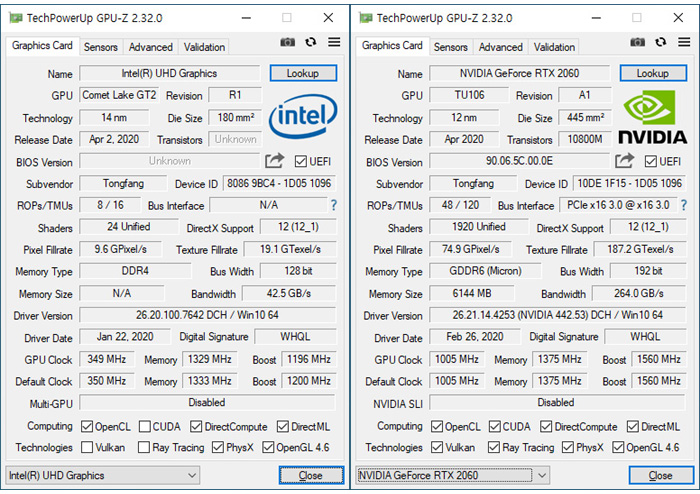
Task: Switch to Sensors tab in the Intel window
Action: point(100,47)
